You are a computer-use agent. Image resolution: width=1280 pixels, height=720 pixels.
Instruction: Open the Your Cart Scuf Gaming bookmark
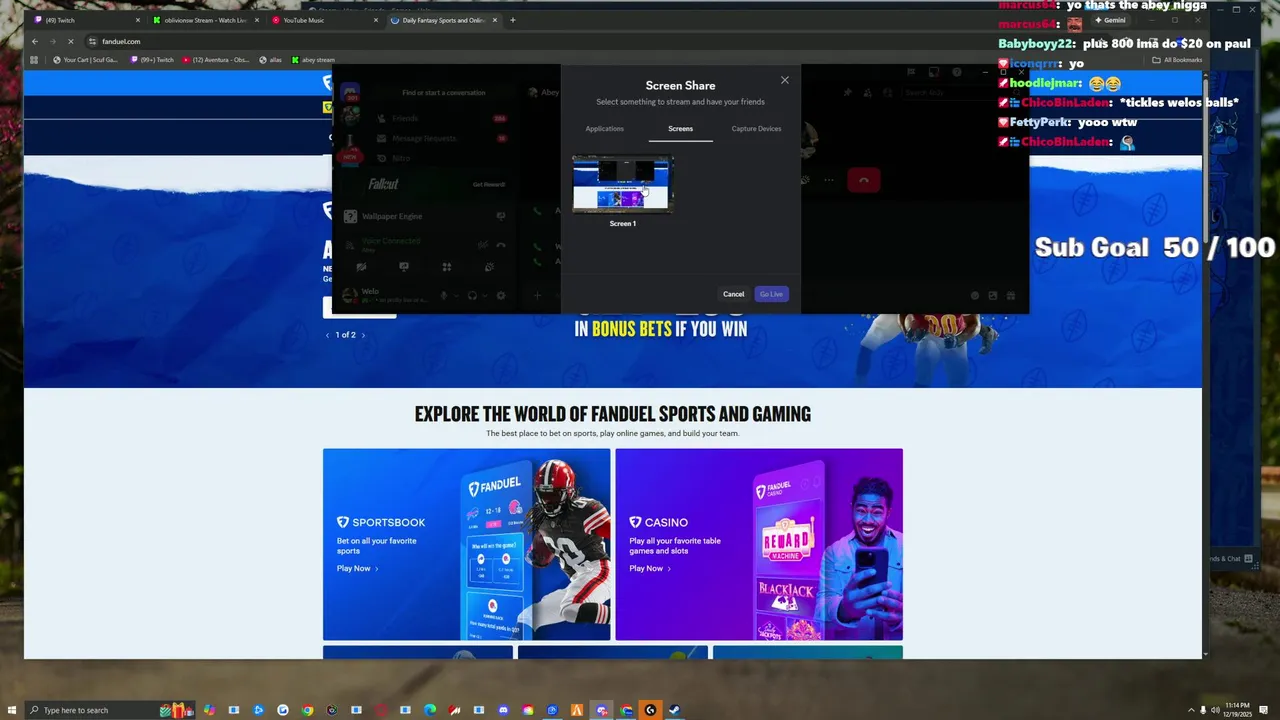click(x=85, y=60)
